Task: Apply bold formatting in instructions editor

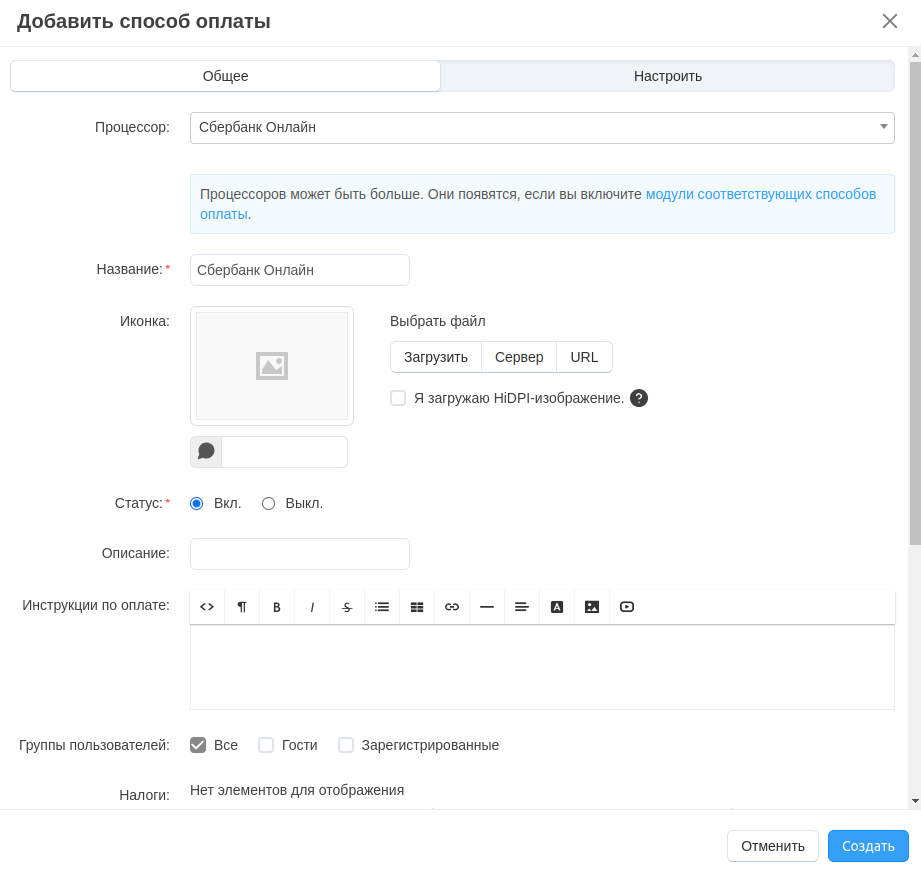Action: (x=277, y=607)
